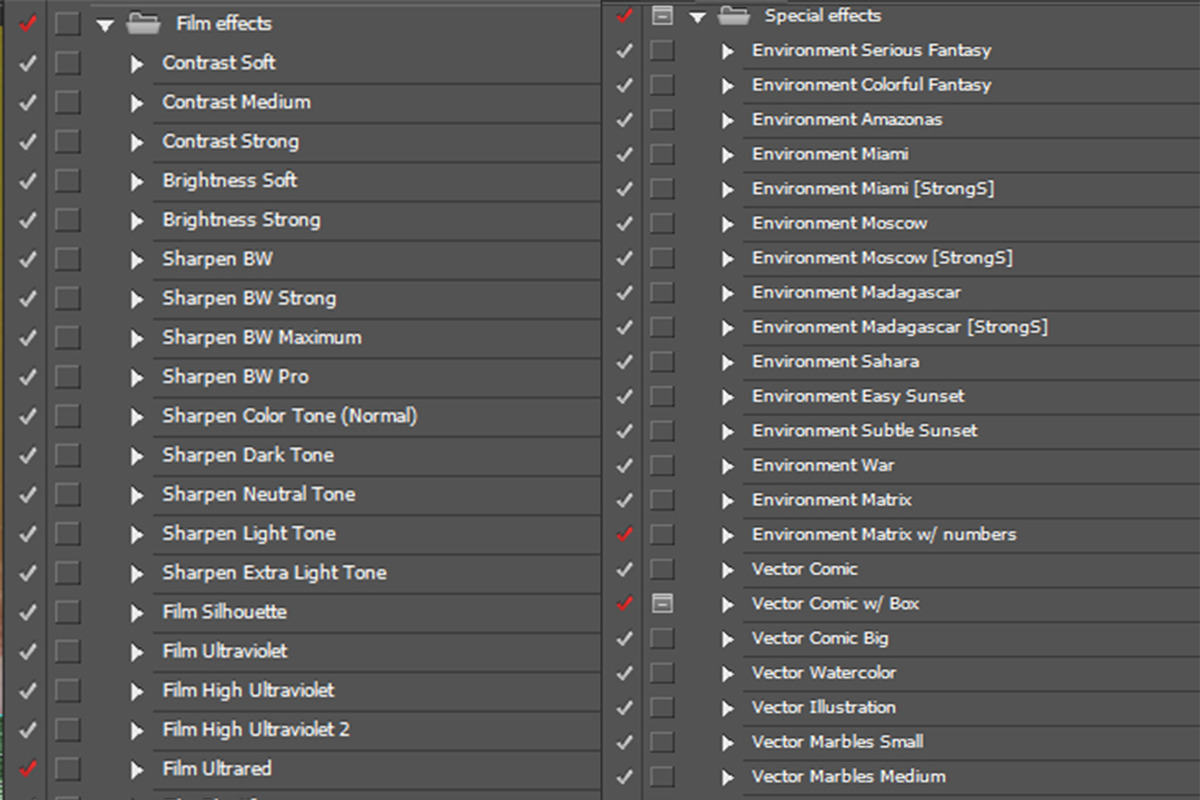Viewport: 1200px width, 800px height.
Task: Select the Environment Moscow action
Action: point(840,223)
